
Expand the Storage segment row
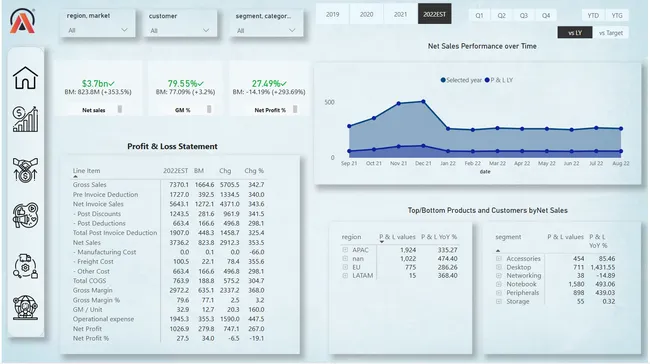click(499, 301)
